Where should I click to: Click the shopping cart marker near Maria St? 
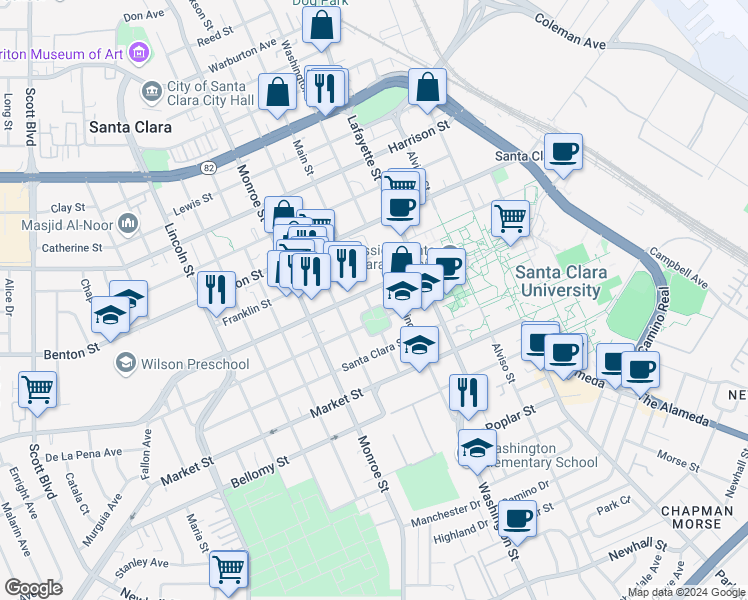click(229, 572)
